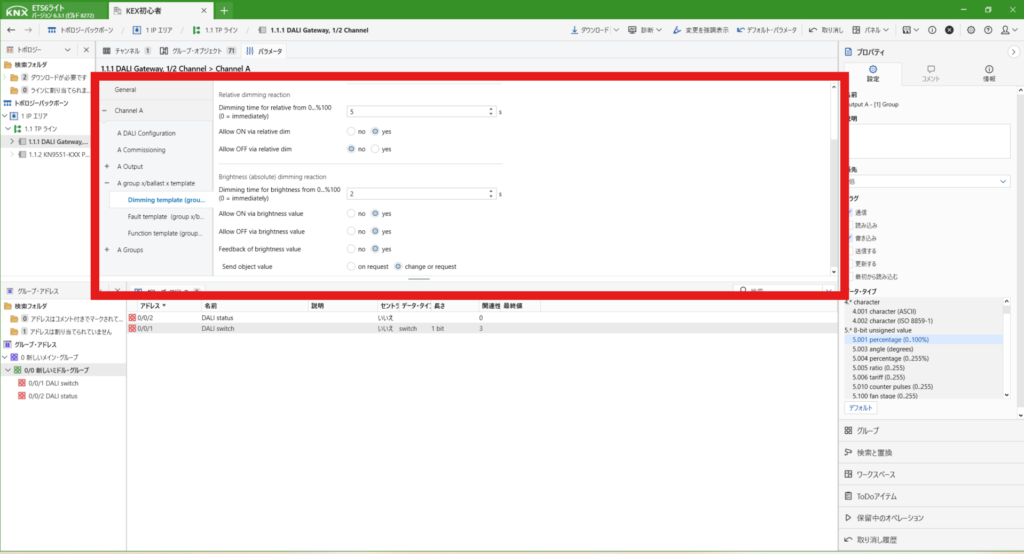Click the relative dimming time input field

click(420, 112)
